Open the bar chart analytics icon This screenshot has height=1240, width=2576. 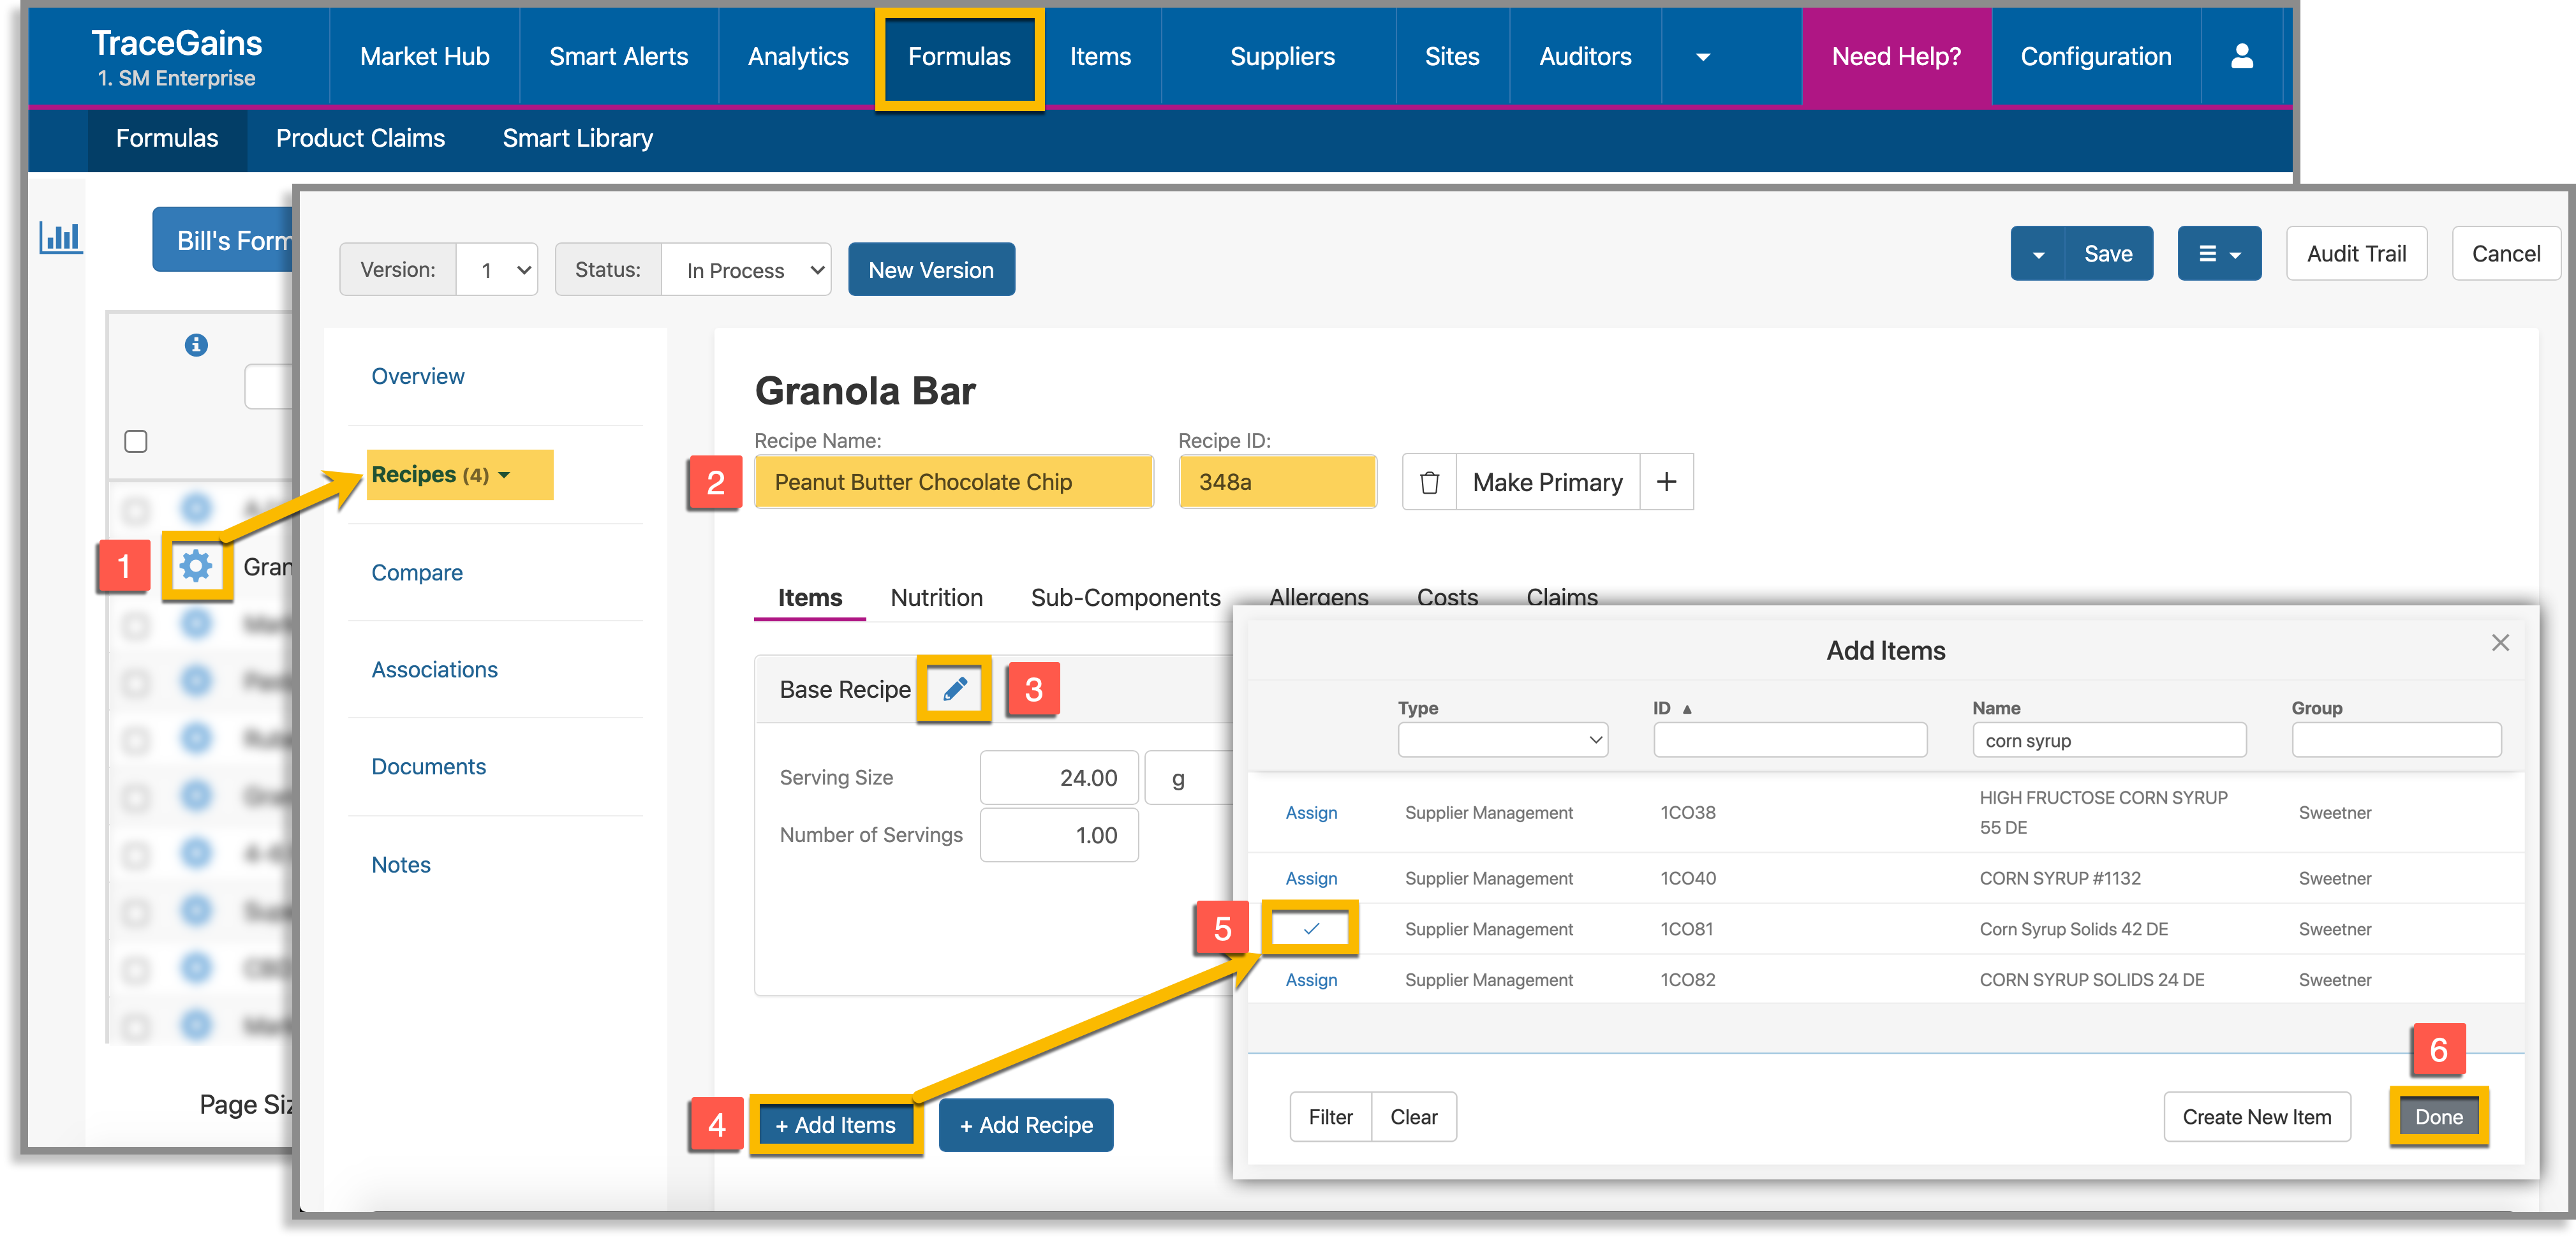60,237
